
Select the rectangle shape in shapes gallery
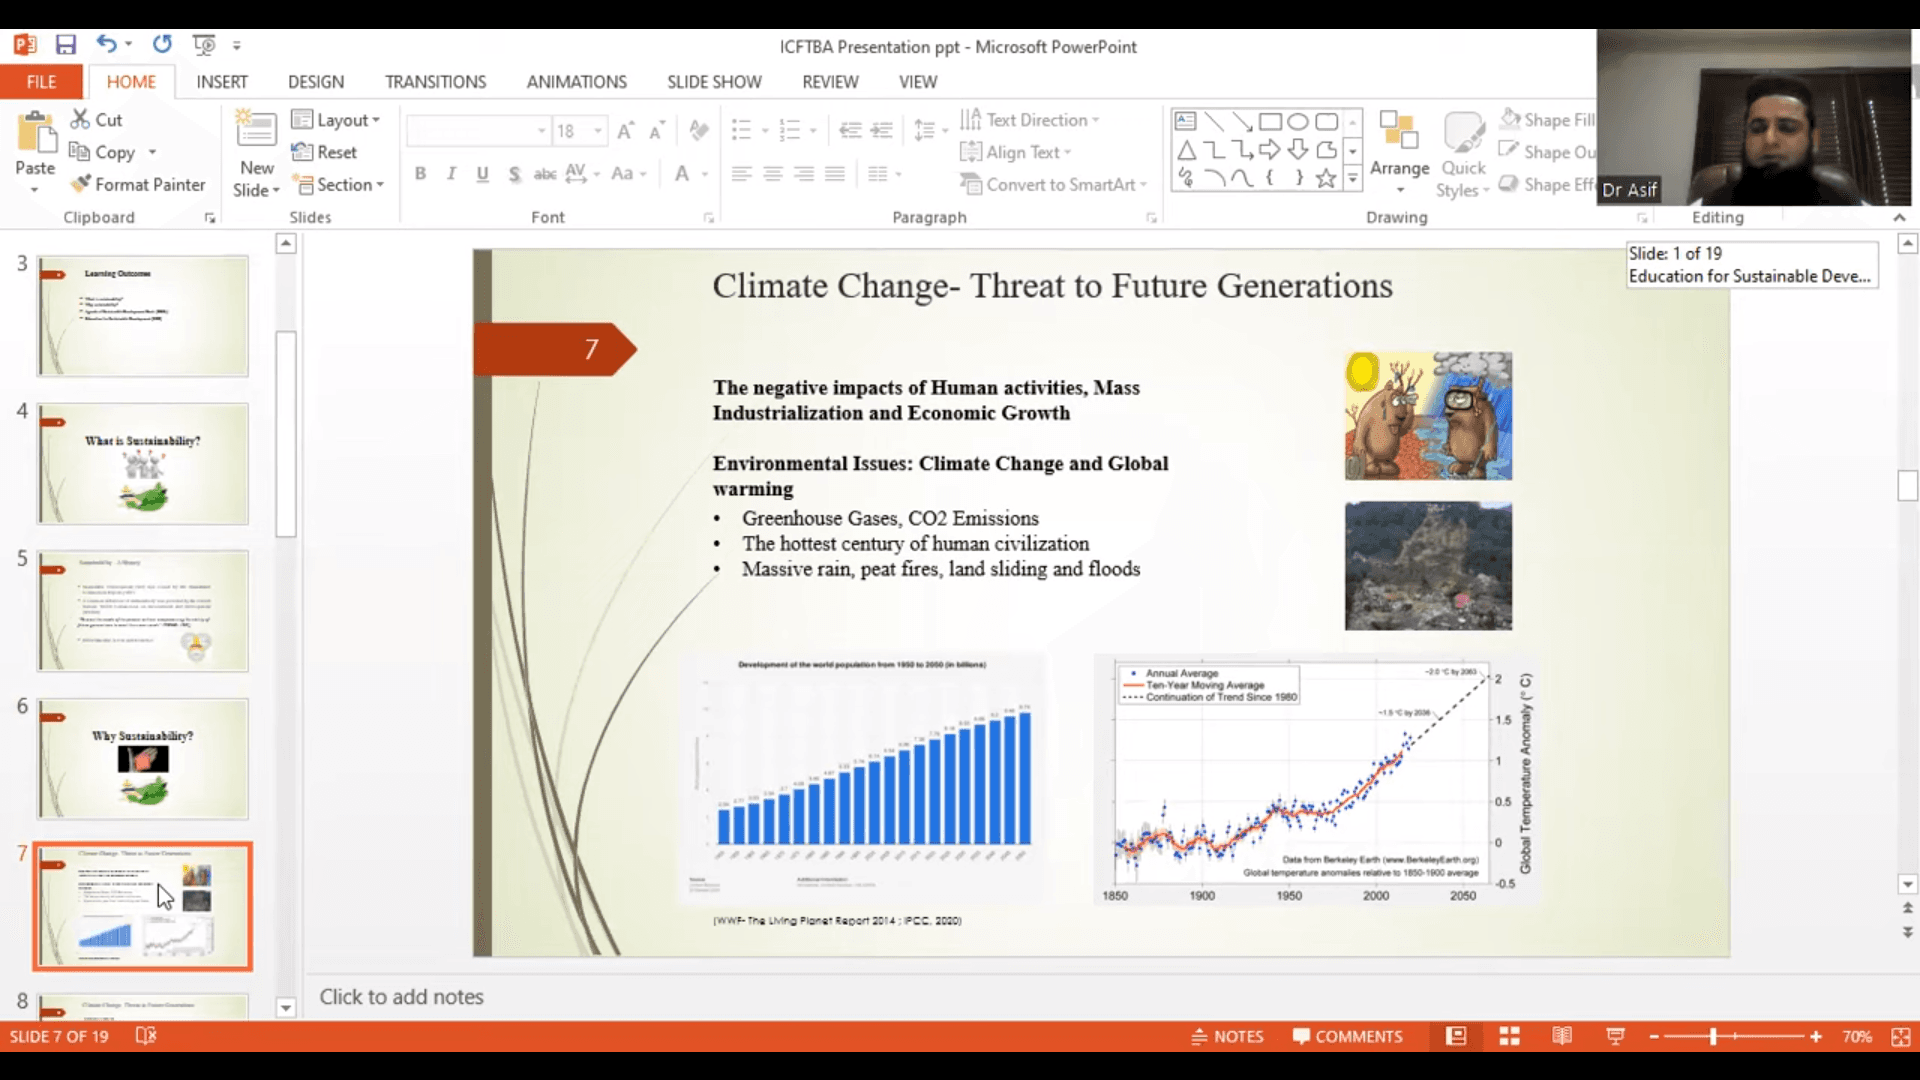(1270, 121)
